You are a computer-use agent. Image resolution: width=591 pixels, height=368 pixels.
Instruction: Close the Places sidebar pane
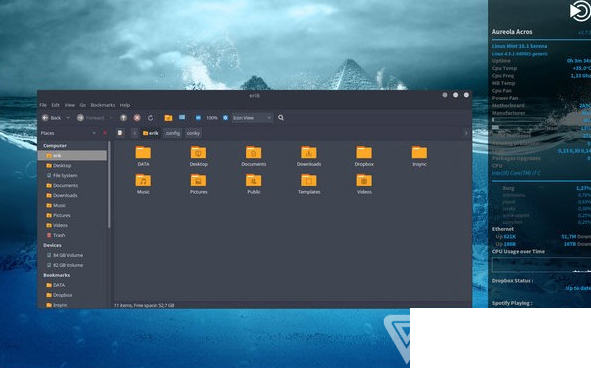click(x=105, y=133)
